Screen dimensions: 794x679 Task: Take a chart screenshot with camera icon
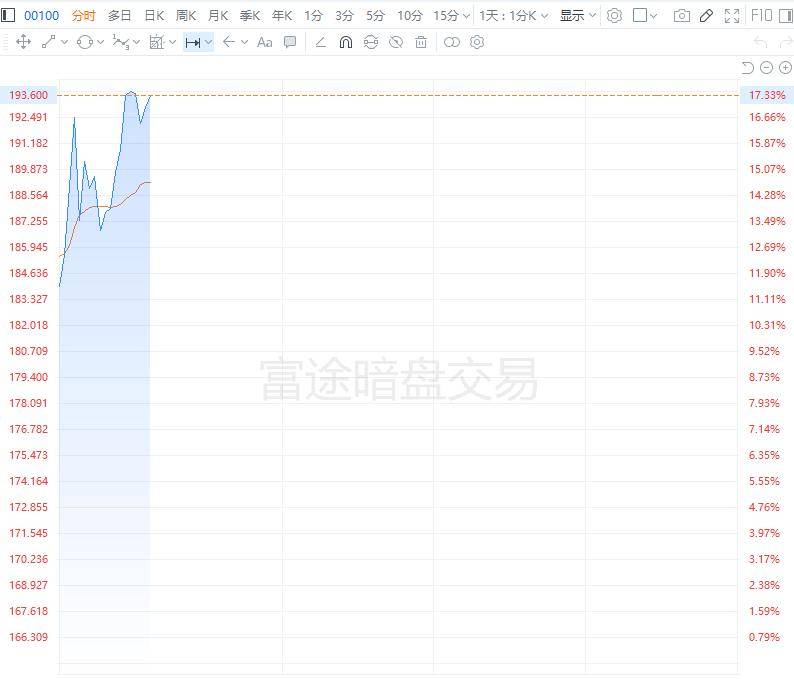point(682,16)
